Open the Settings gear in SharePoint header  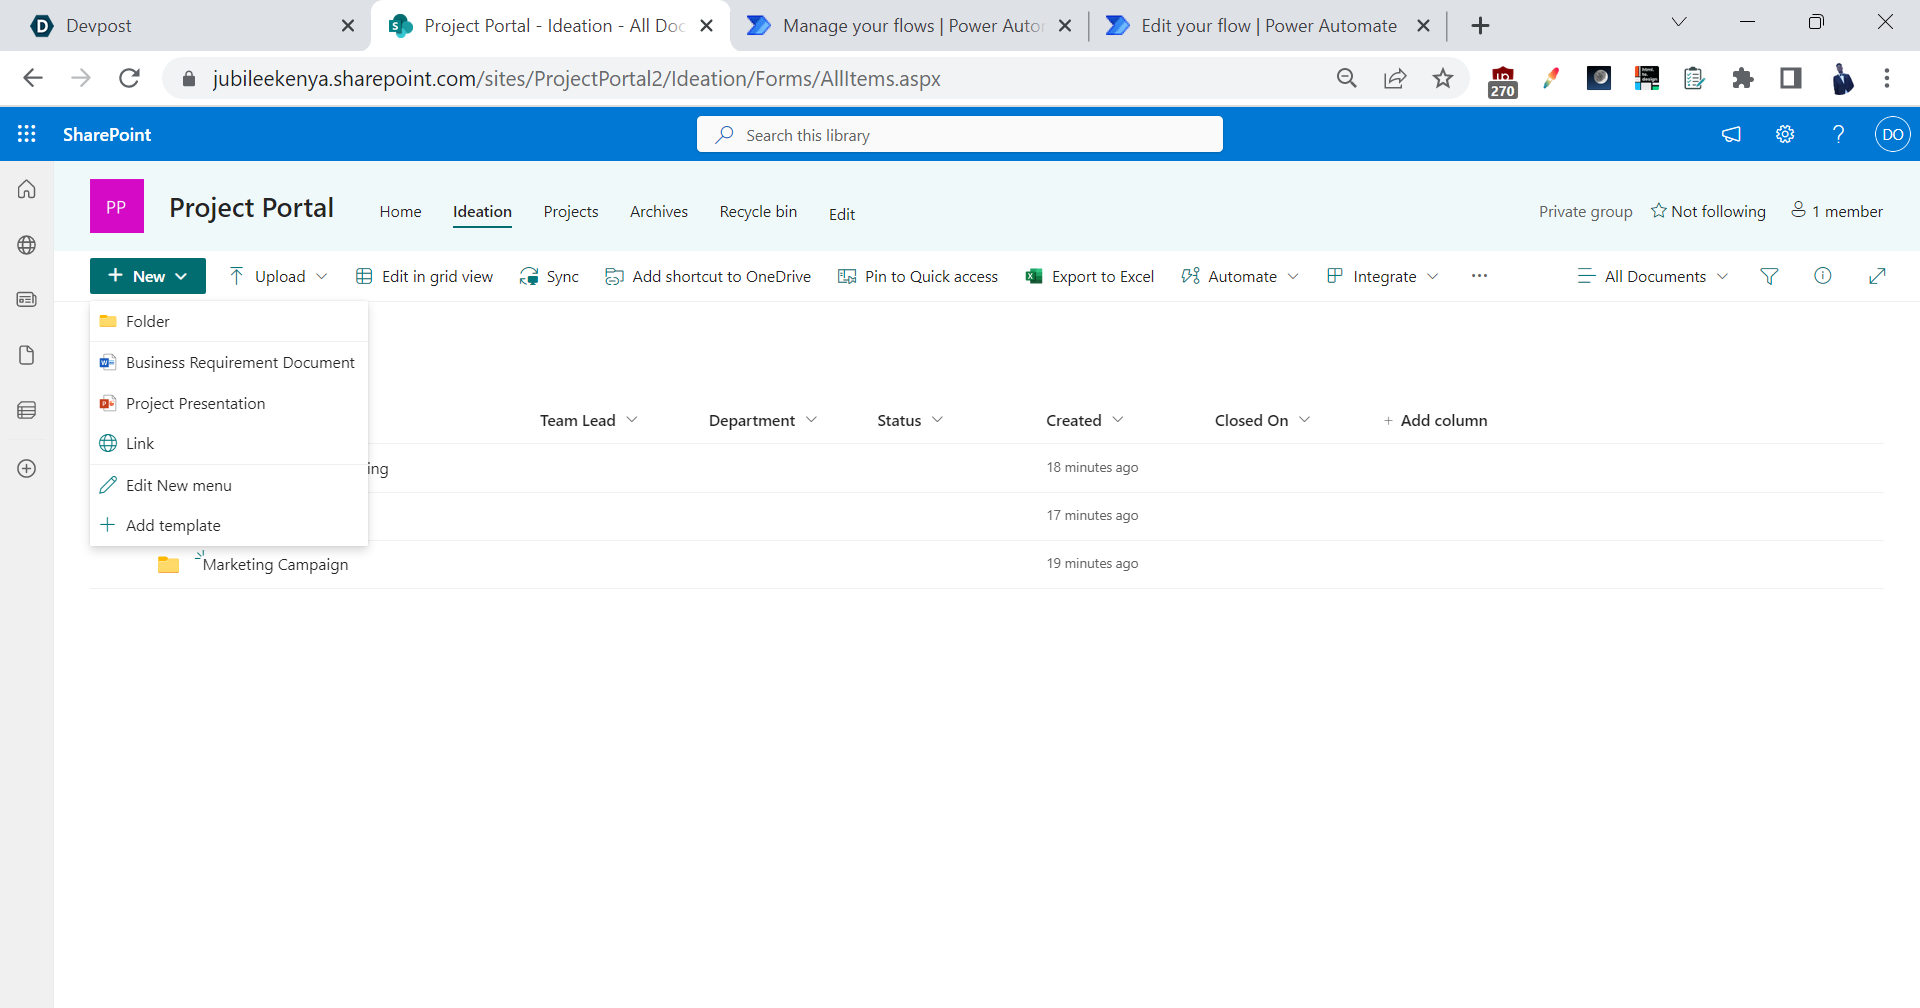[x=1785, y=134]
